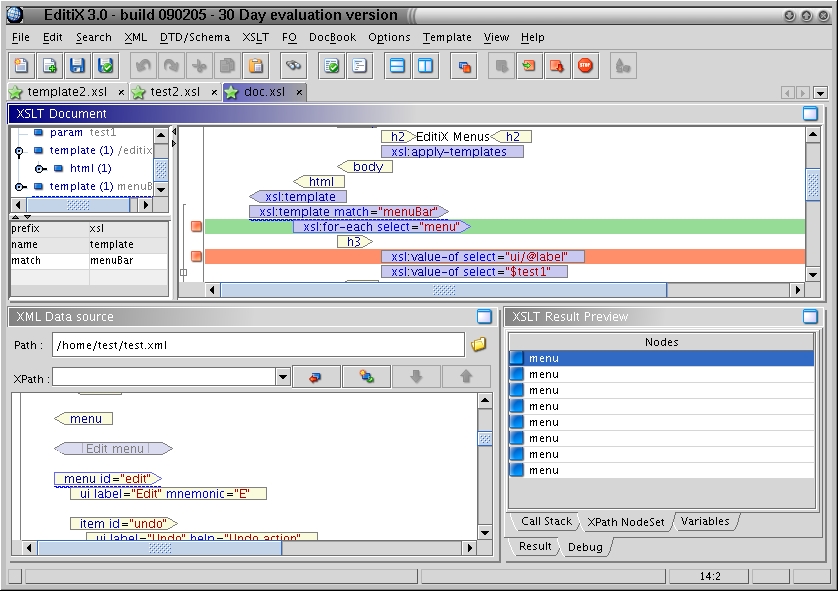Click XPath down arrow button
This screenshot has height=591, width=838.
click(x=416, y=377)
